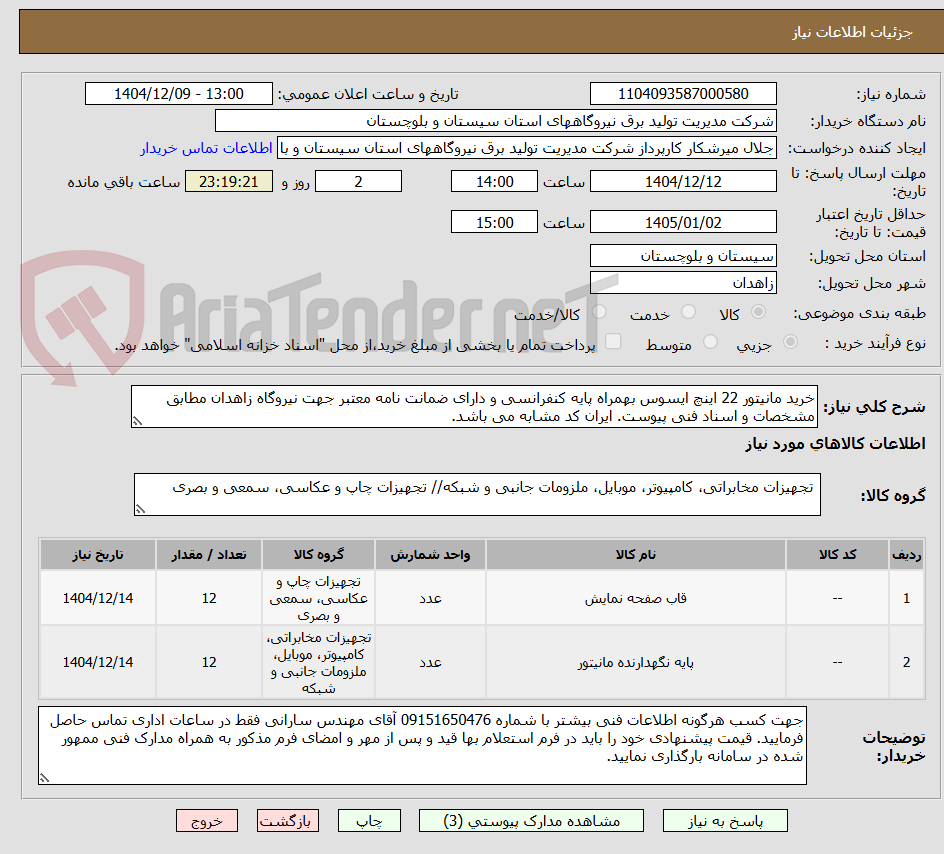
Task: Click the date cell in row 2
Action: (98, 662)
